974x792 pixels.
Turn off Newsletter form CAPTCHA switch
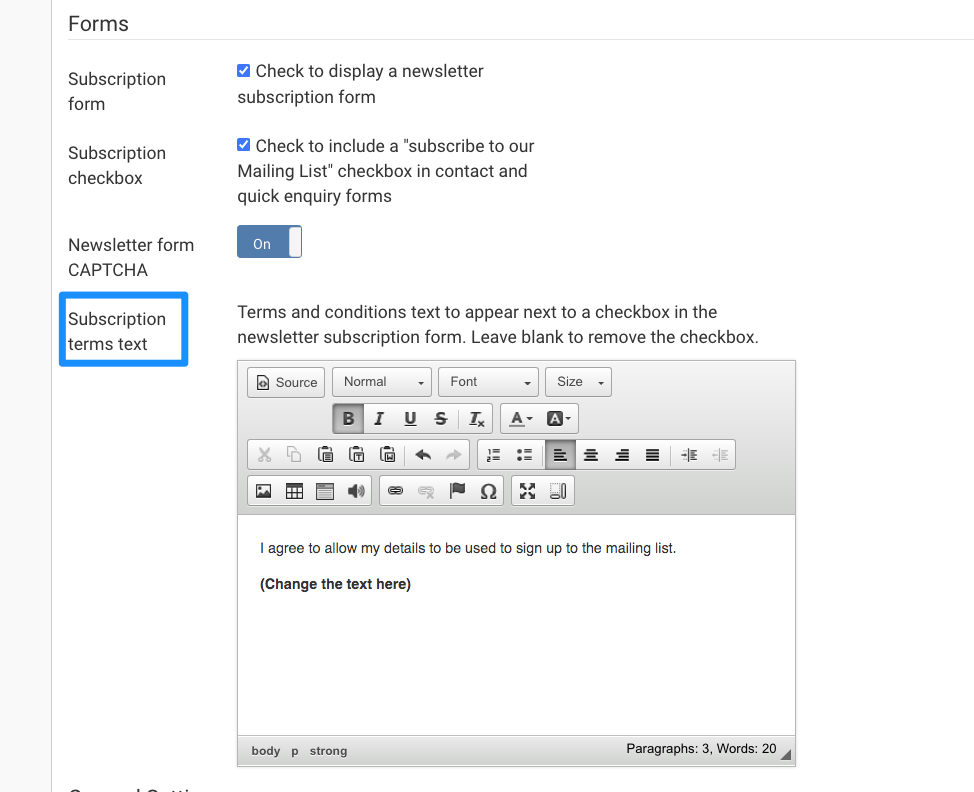tap(269, 243)
